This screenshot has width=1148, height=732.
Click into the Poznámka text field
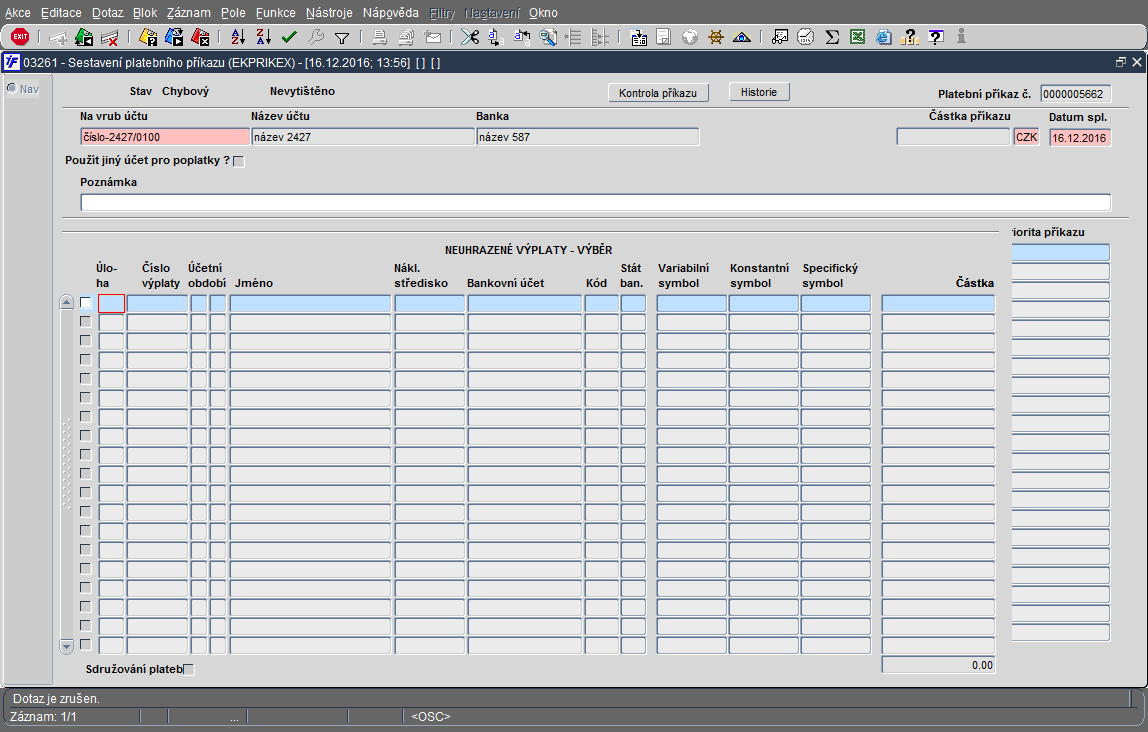point(595,203)
